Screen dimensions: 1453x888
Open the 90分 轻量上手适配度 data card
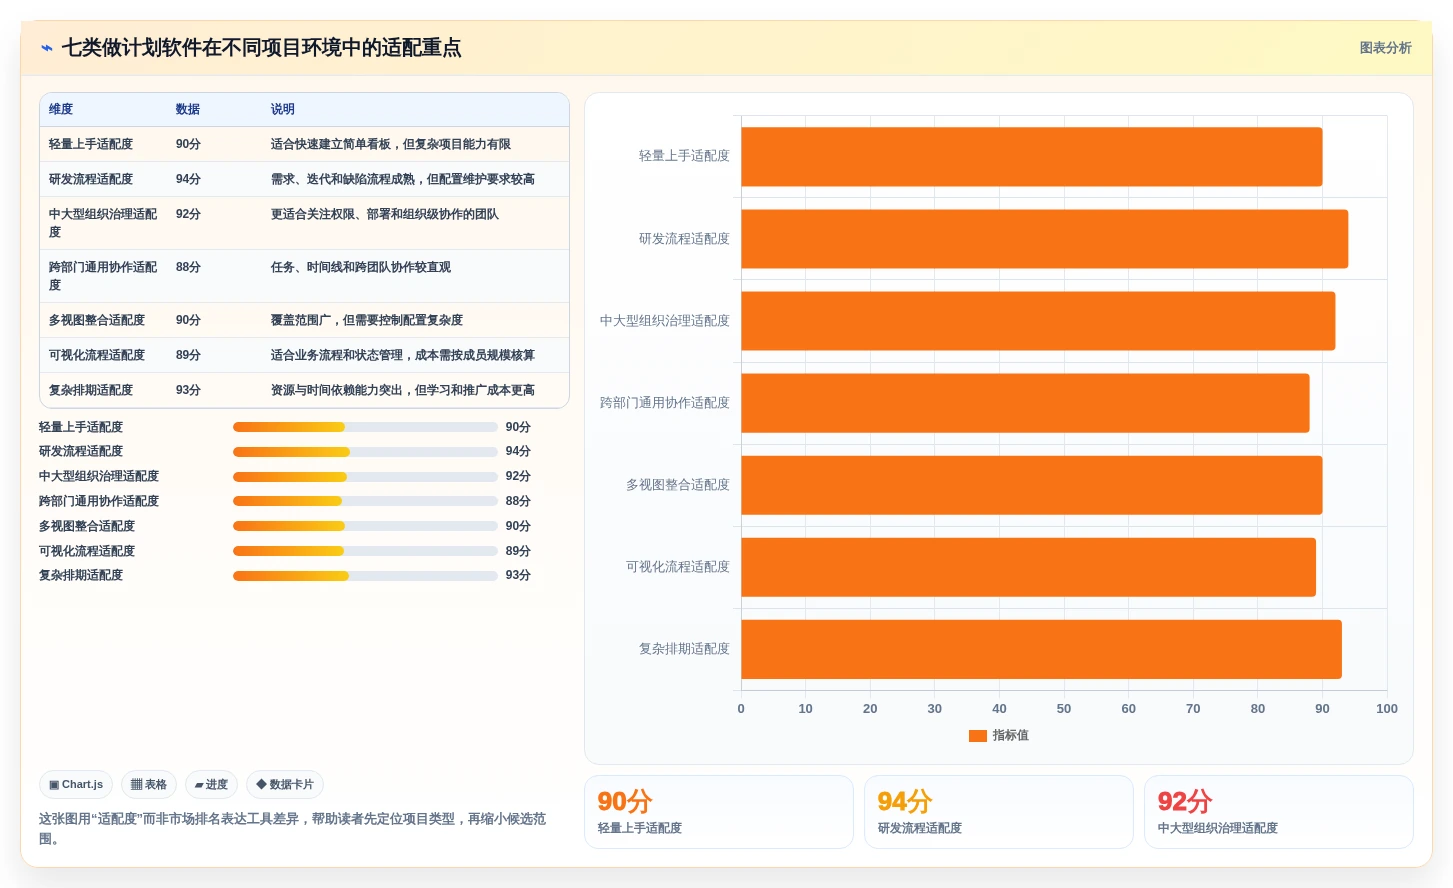[719, 812]
